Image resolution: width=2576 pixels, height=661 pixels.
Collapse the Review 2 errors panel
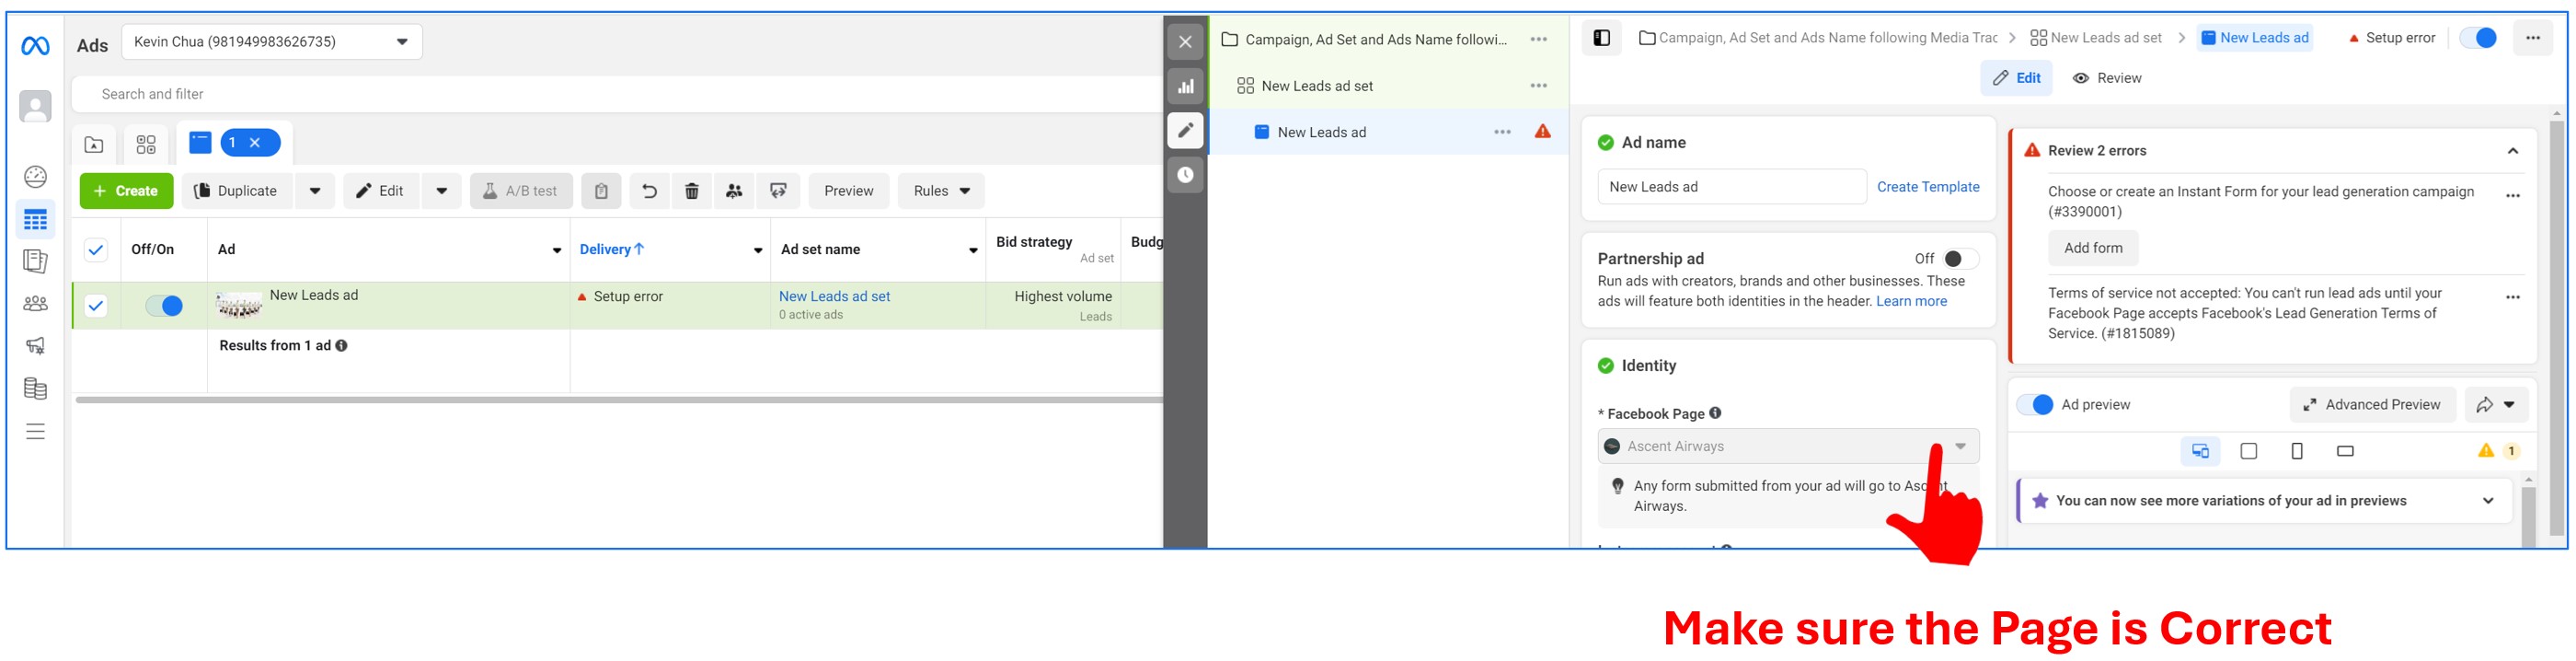coord(2512,151)
